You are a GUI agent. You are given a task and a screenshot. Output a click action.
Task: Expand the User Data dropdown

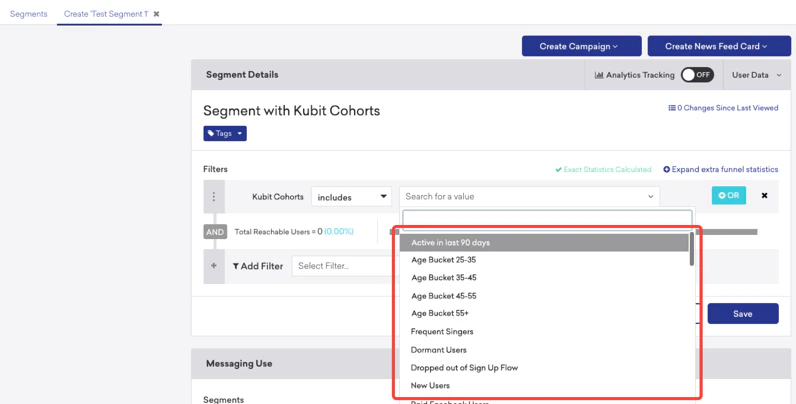point(754,75)
